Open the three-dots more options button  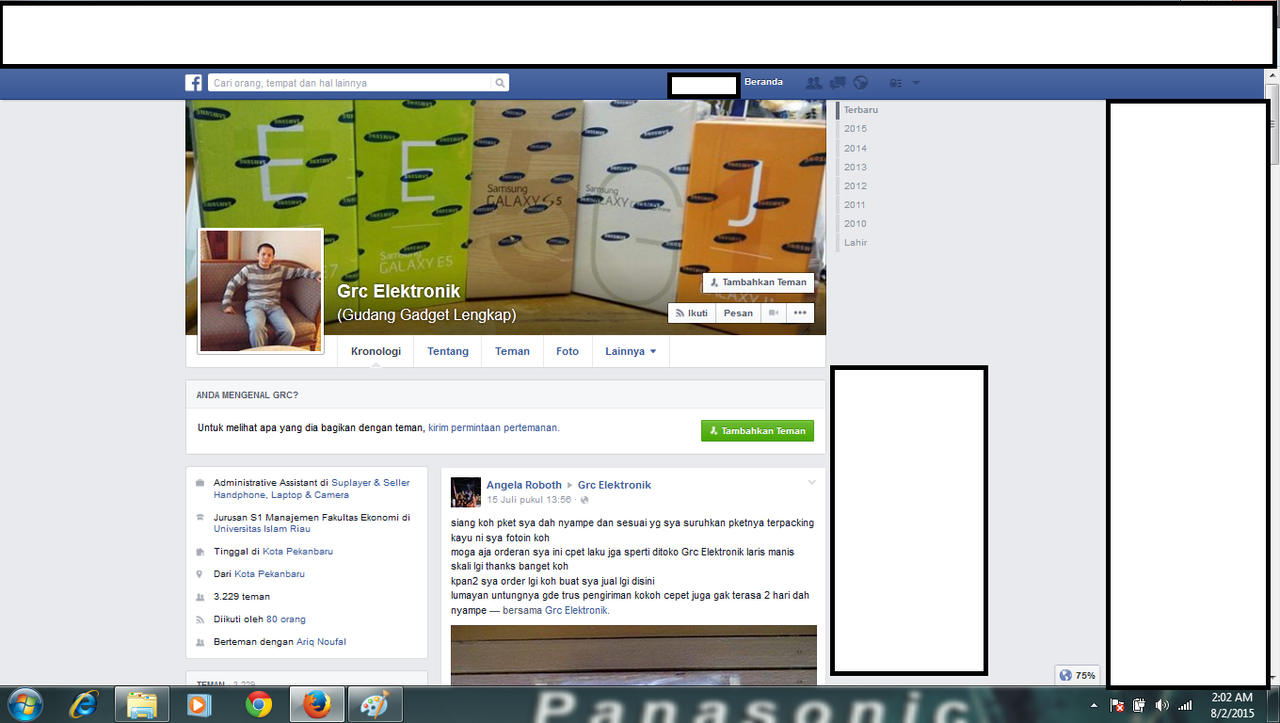(800, 313)
